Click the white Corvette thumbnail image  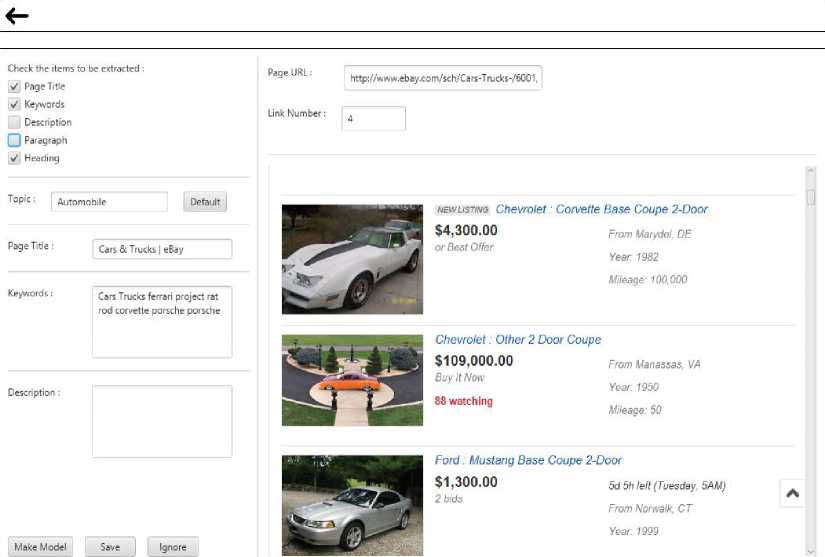(353, 259)
